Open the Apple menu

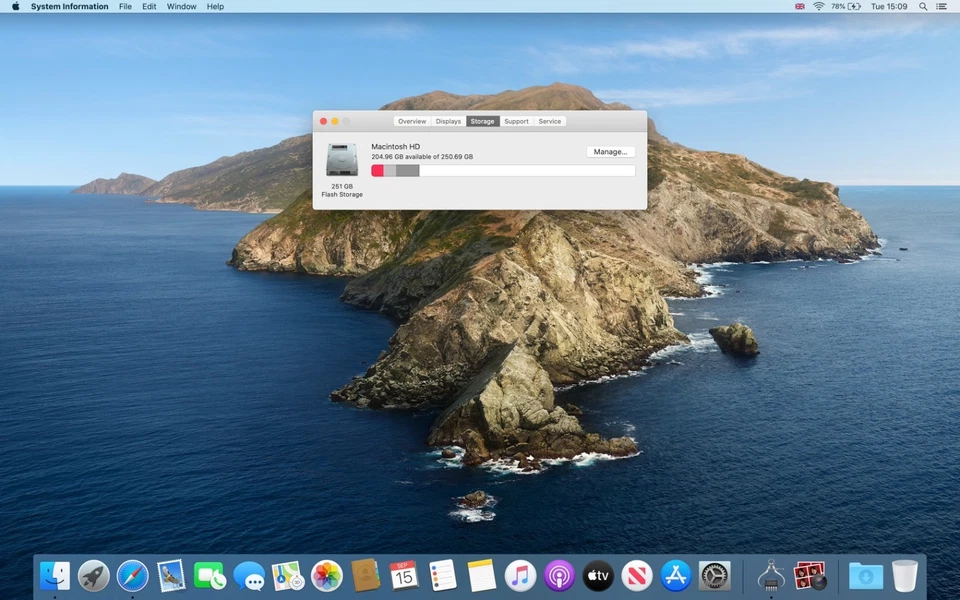click(15, 6)
